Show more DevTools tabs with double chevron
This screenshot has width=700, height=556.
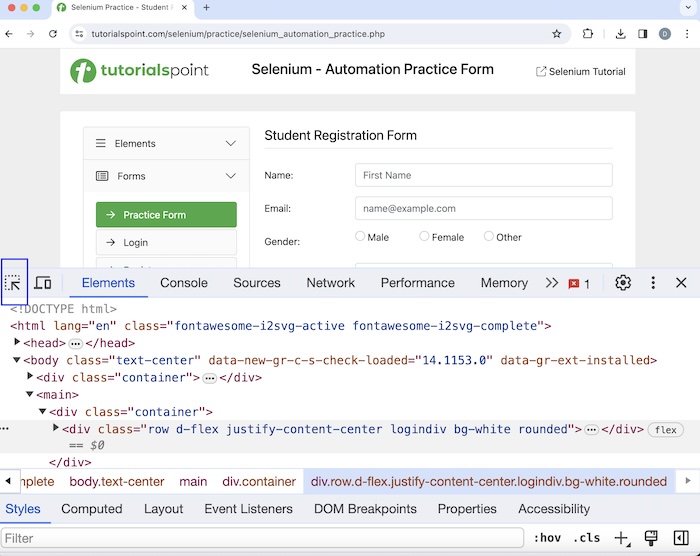(552, 283)
